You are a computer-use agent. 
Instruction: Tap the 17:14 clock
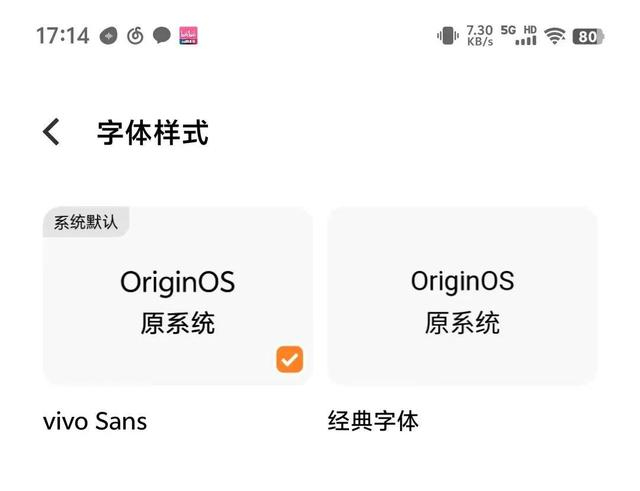63,36
